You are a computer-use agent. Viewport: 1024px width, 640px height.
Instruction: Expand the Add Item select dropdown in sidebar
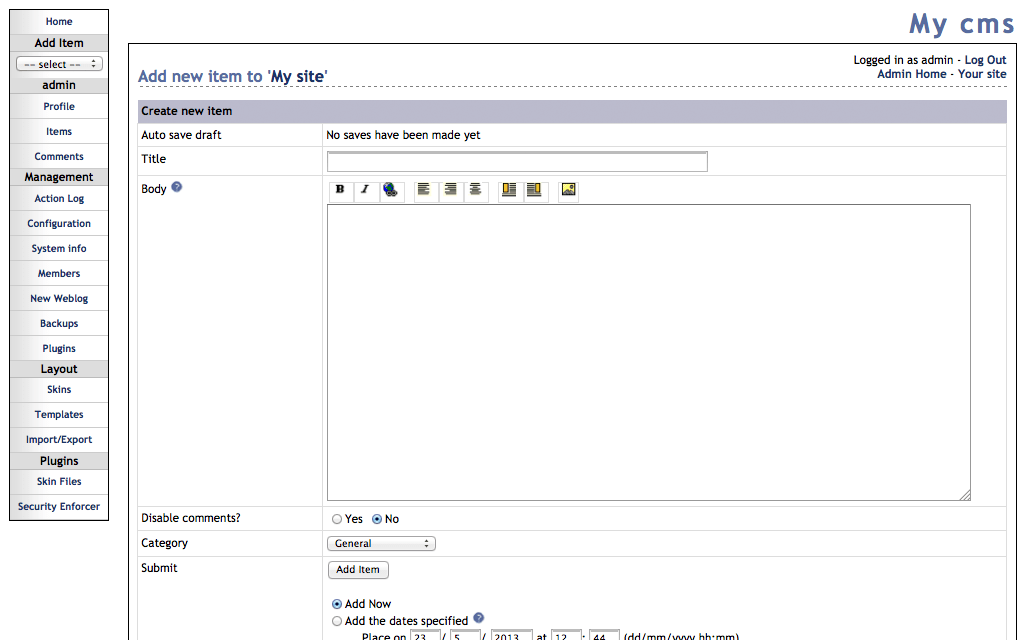[59, 64]
